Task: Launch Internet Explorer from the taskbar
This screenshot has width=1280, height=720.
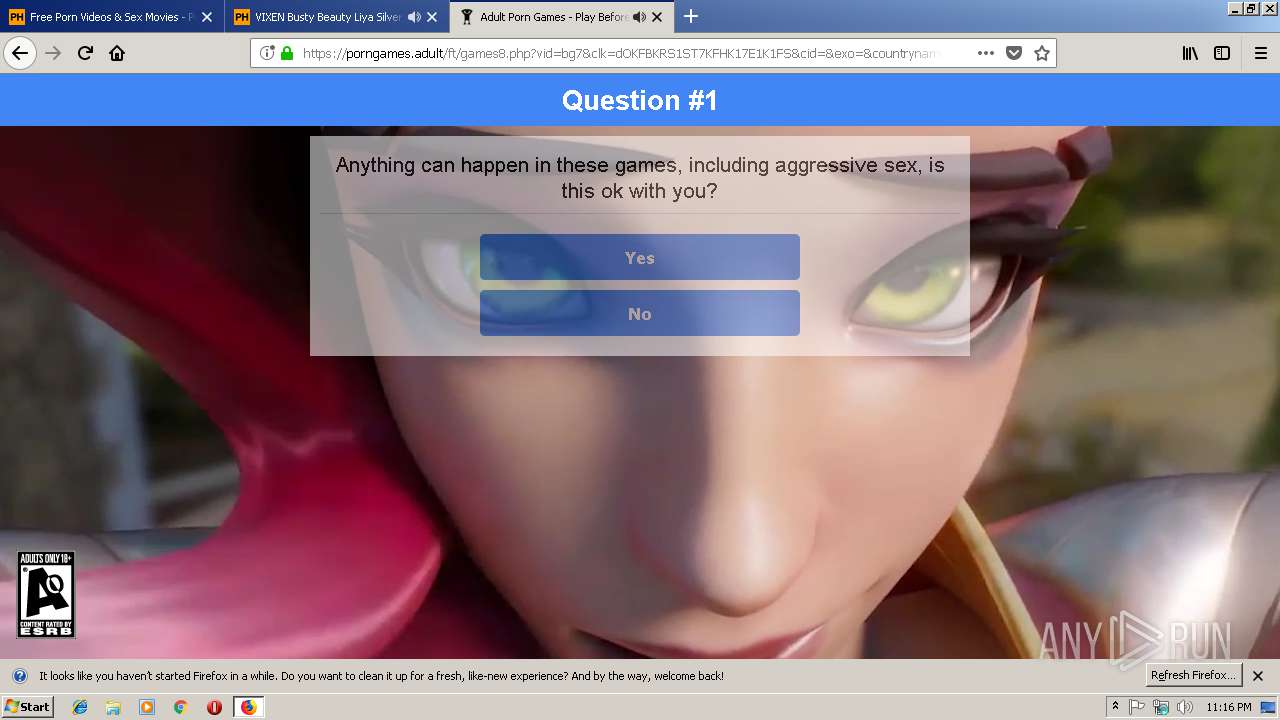Action: [80, 707]
